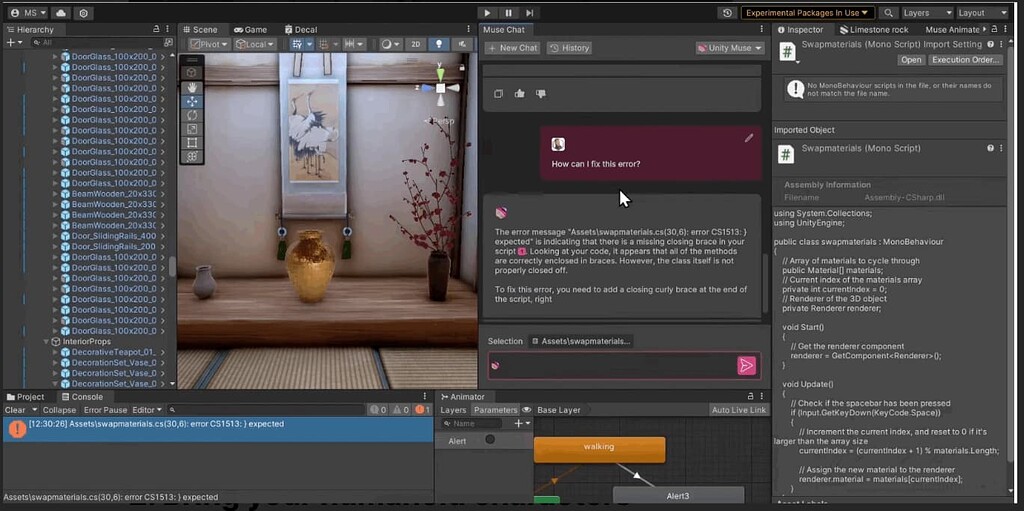This screenshot has height=511, width=1024.
Task: Click Open button for Swapmaterials script
Action: click(910, 59)
